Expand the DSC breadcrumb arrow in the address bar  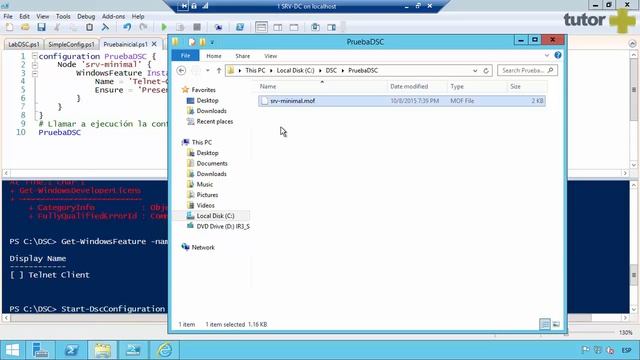tap(342, 71)
